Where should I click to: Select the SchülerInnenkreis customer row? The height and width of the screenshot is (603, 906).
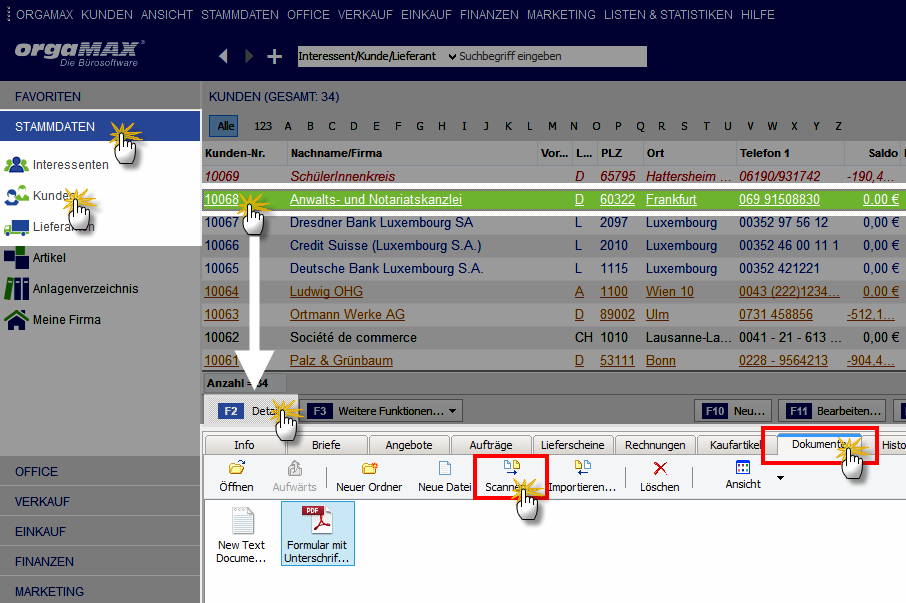tap(554, 176)
